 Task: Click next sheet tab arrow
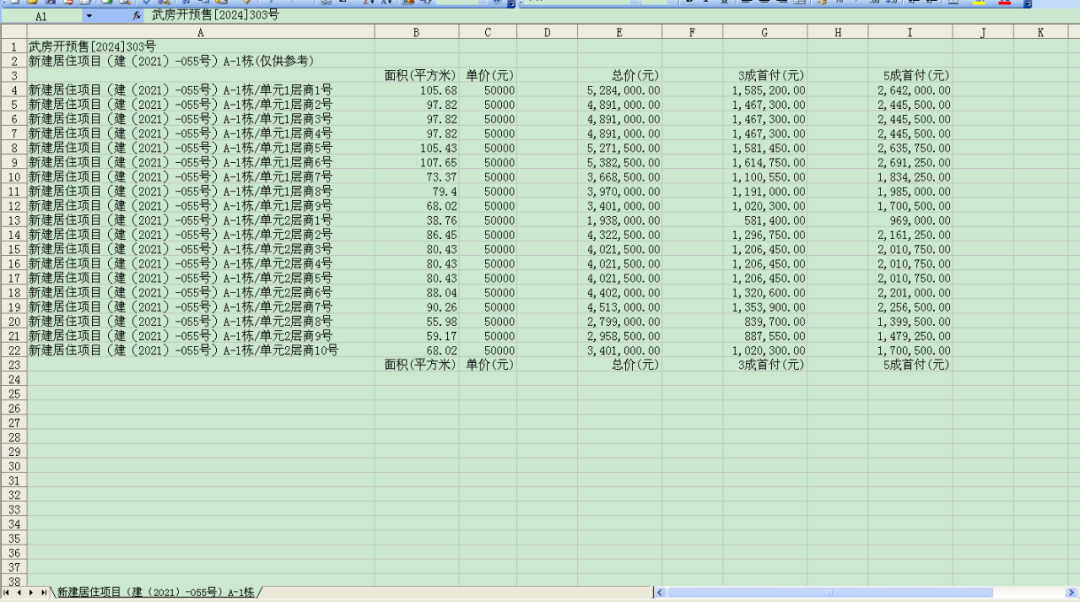pyautogui.click(x=31, y=592)
